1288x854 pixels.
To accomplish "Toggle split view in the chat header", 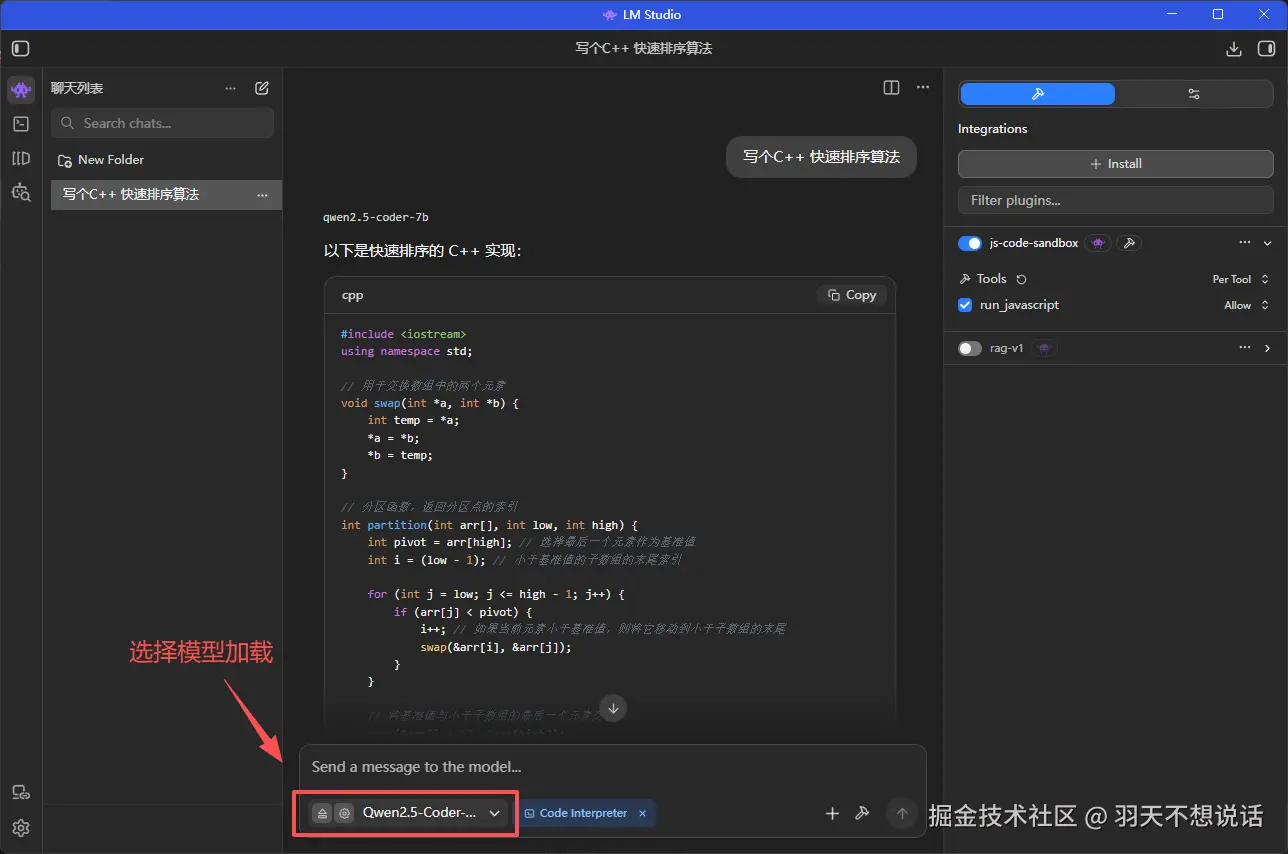I will coord(891,88).
